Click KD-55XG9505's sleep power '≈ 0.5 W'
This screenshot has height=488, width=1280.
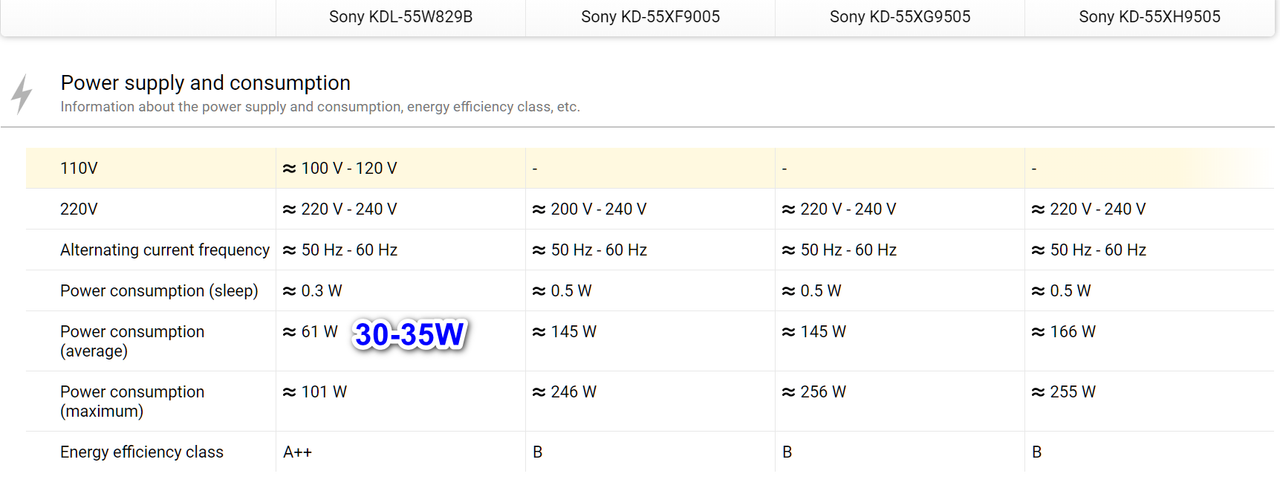coord(812,291)
